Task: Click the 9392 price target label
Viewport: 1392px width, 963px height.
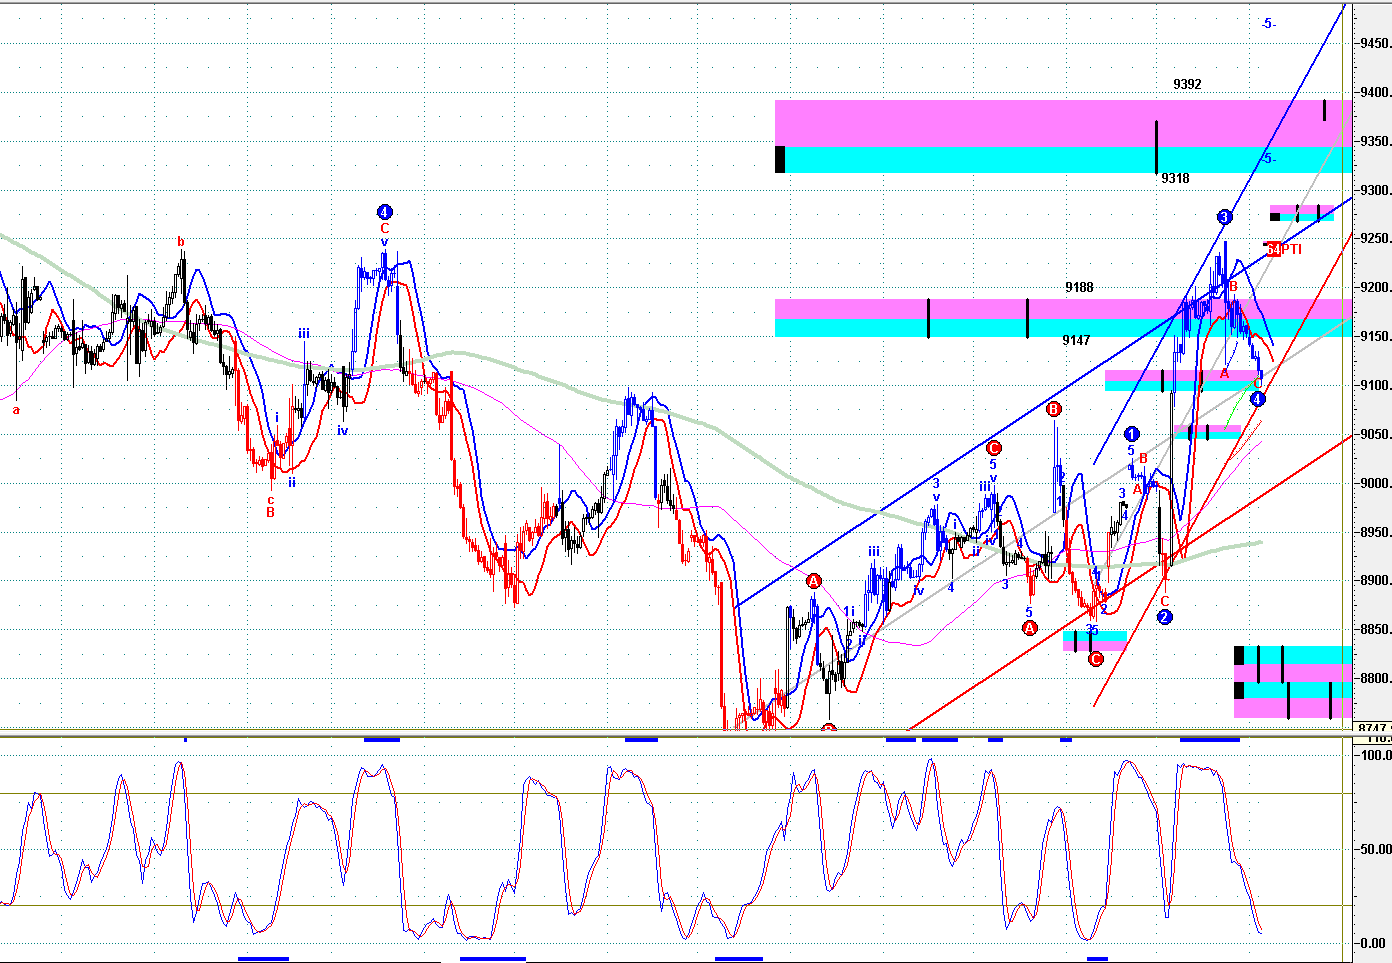Action: pyautogui.click(x=1187, y=85)
